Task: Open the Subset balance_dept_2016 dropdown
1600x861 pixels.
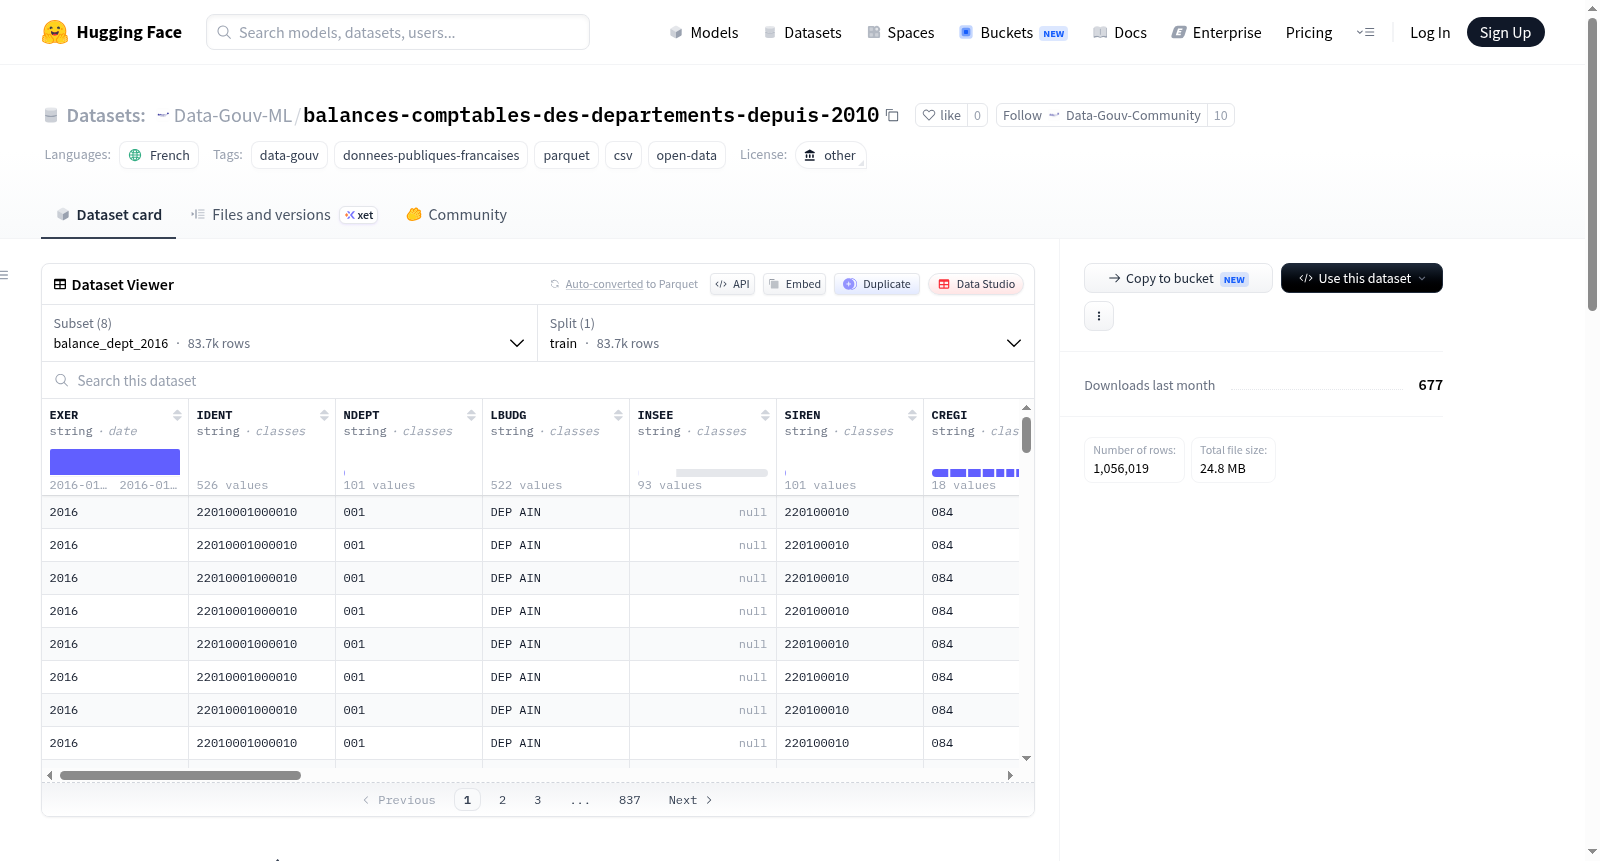Action: coord(289,333)
